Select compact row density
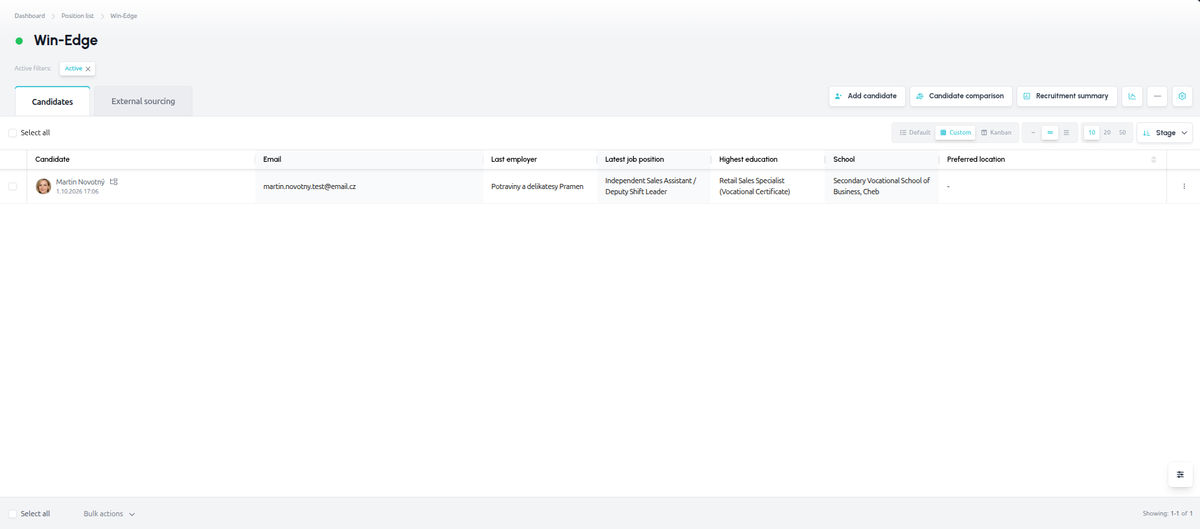 coord(1033,132)
